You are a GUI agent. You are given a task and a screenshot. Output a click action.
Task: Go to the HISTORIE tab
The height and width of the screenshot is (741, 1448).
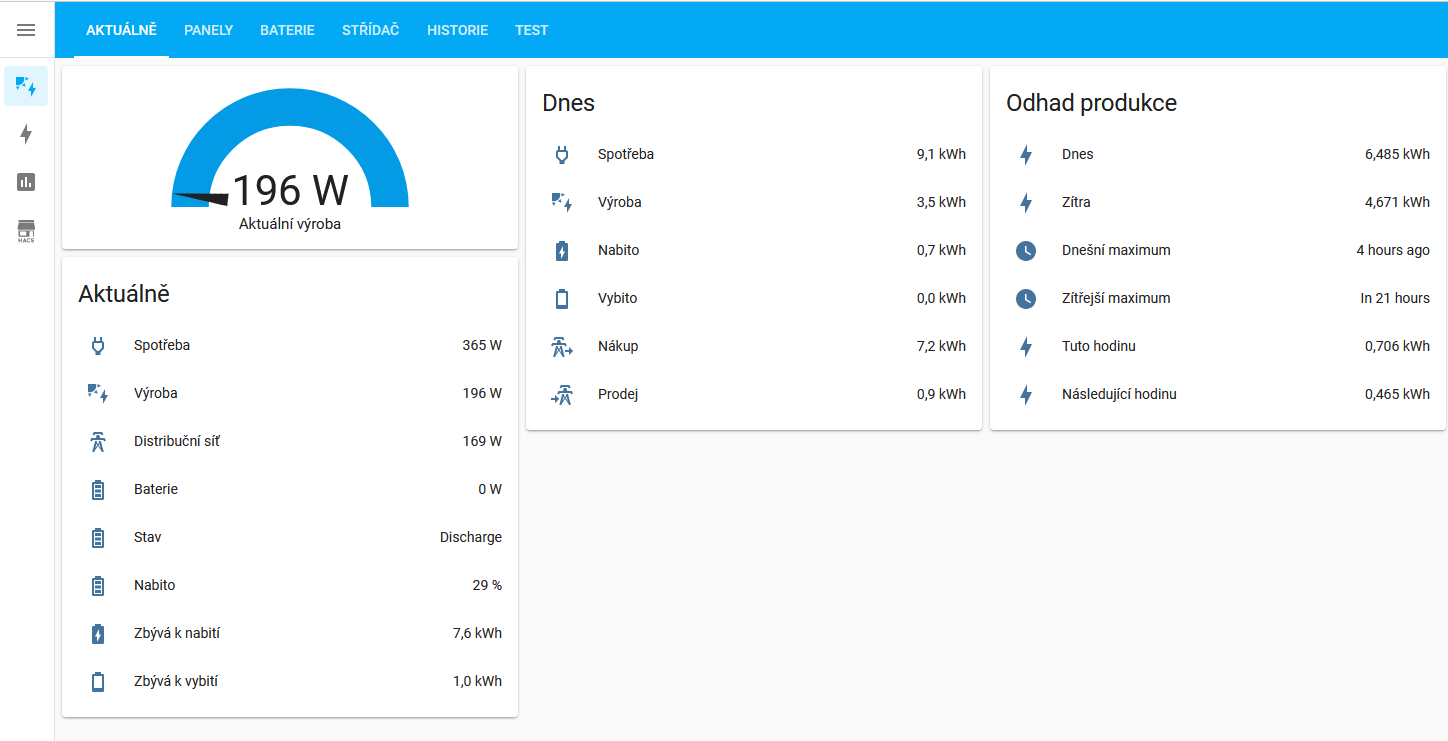point(457,30)
